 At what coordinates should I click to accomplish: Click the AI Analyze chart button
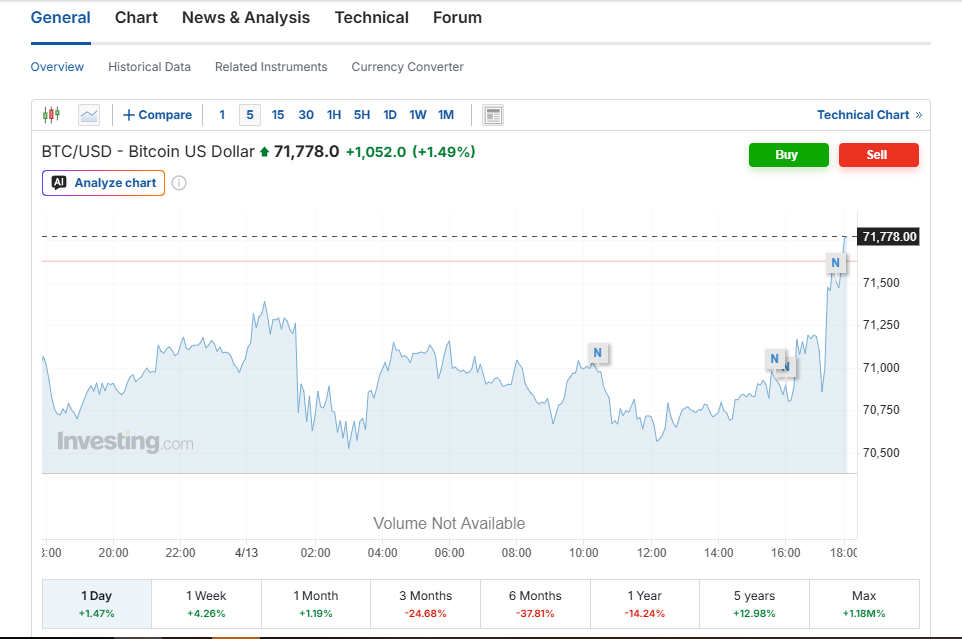coord(103,183)
